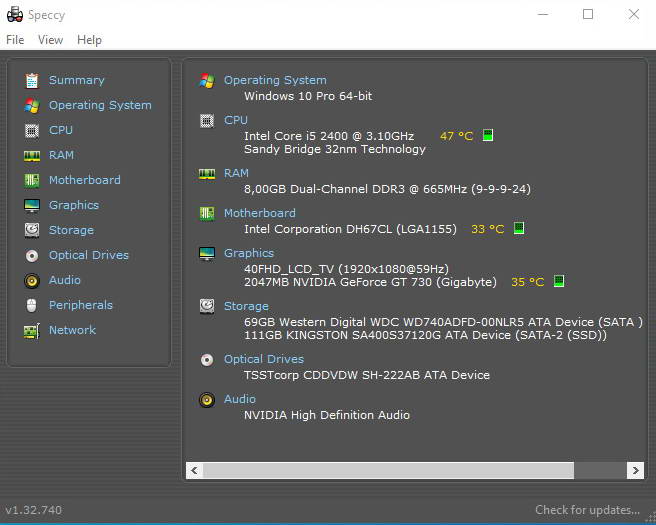Click the Optical Drives disc icon in sidebar
The height and width of the screenshot is (525, 656).
(32, 256)
